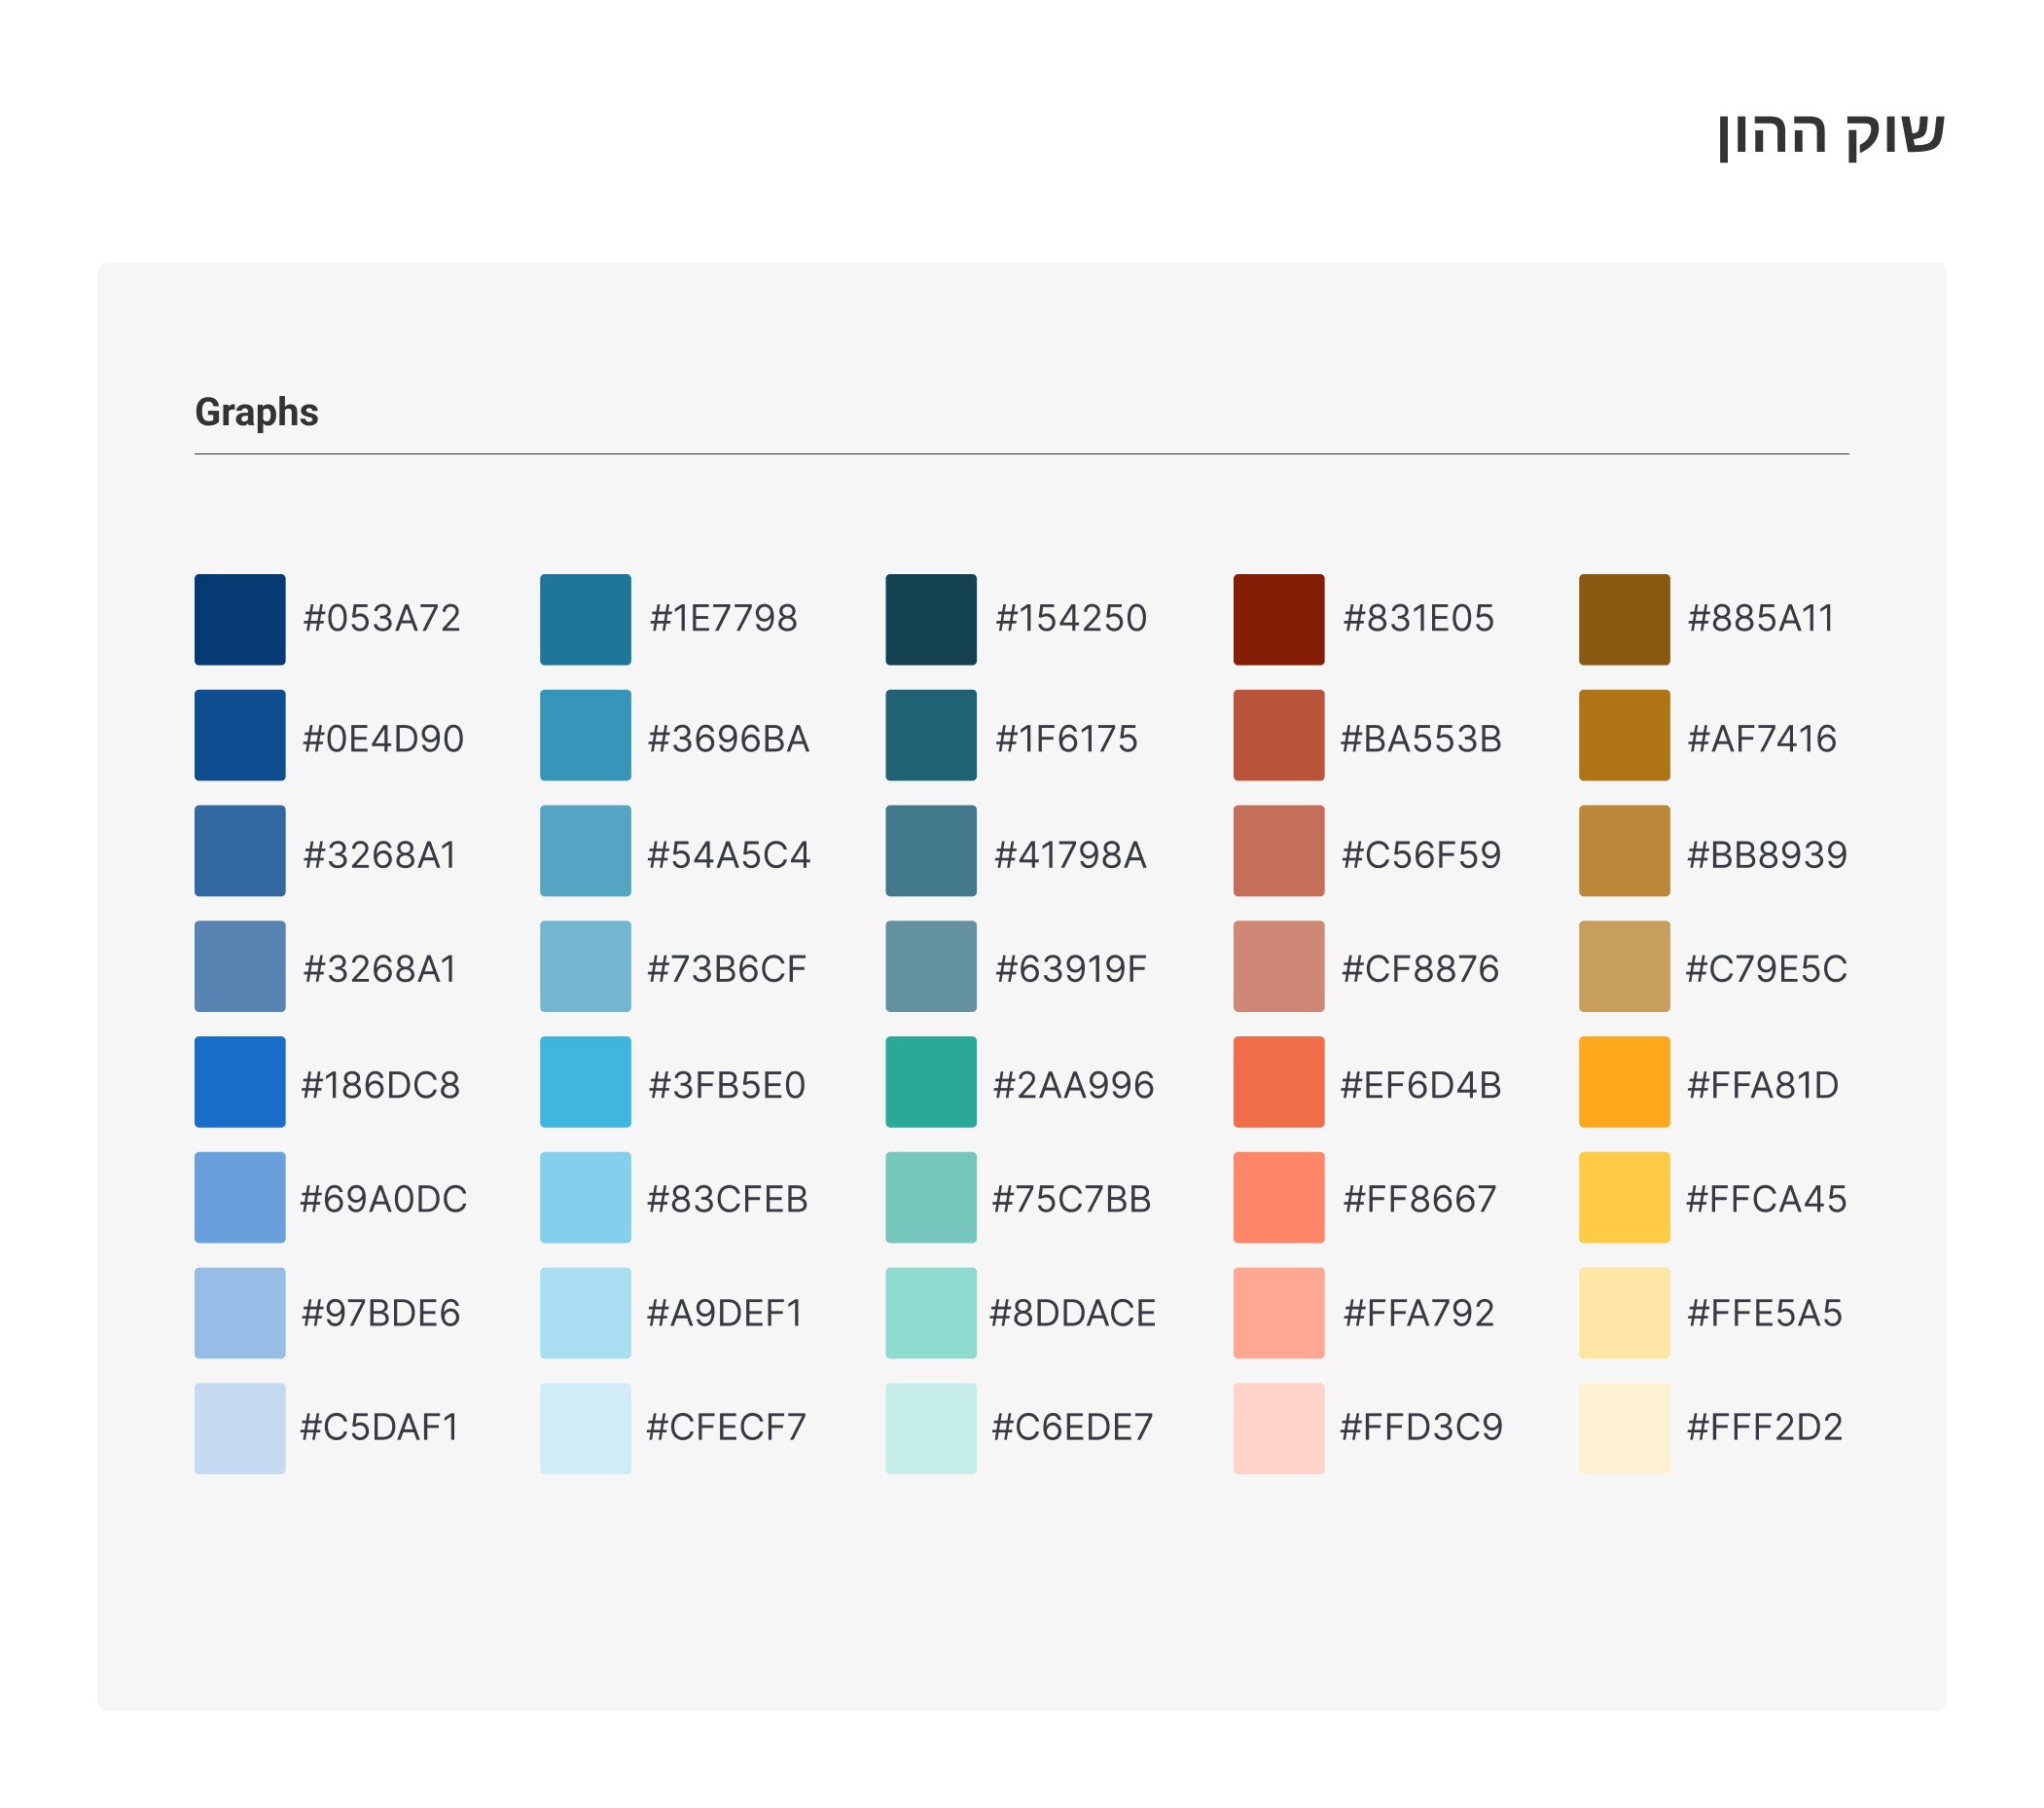
Task: Pick the #EF6D4B coral swatch
Action: [x=1278, y=1081]
